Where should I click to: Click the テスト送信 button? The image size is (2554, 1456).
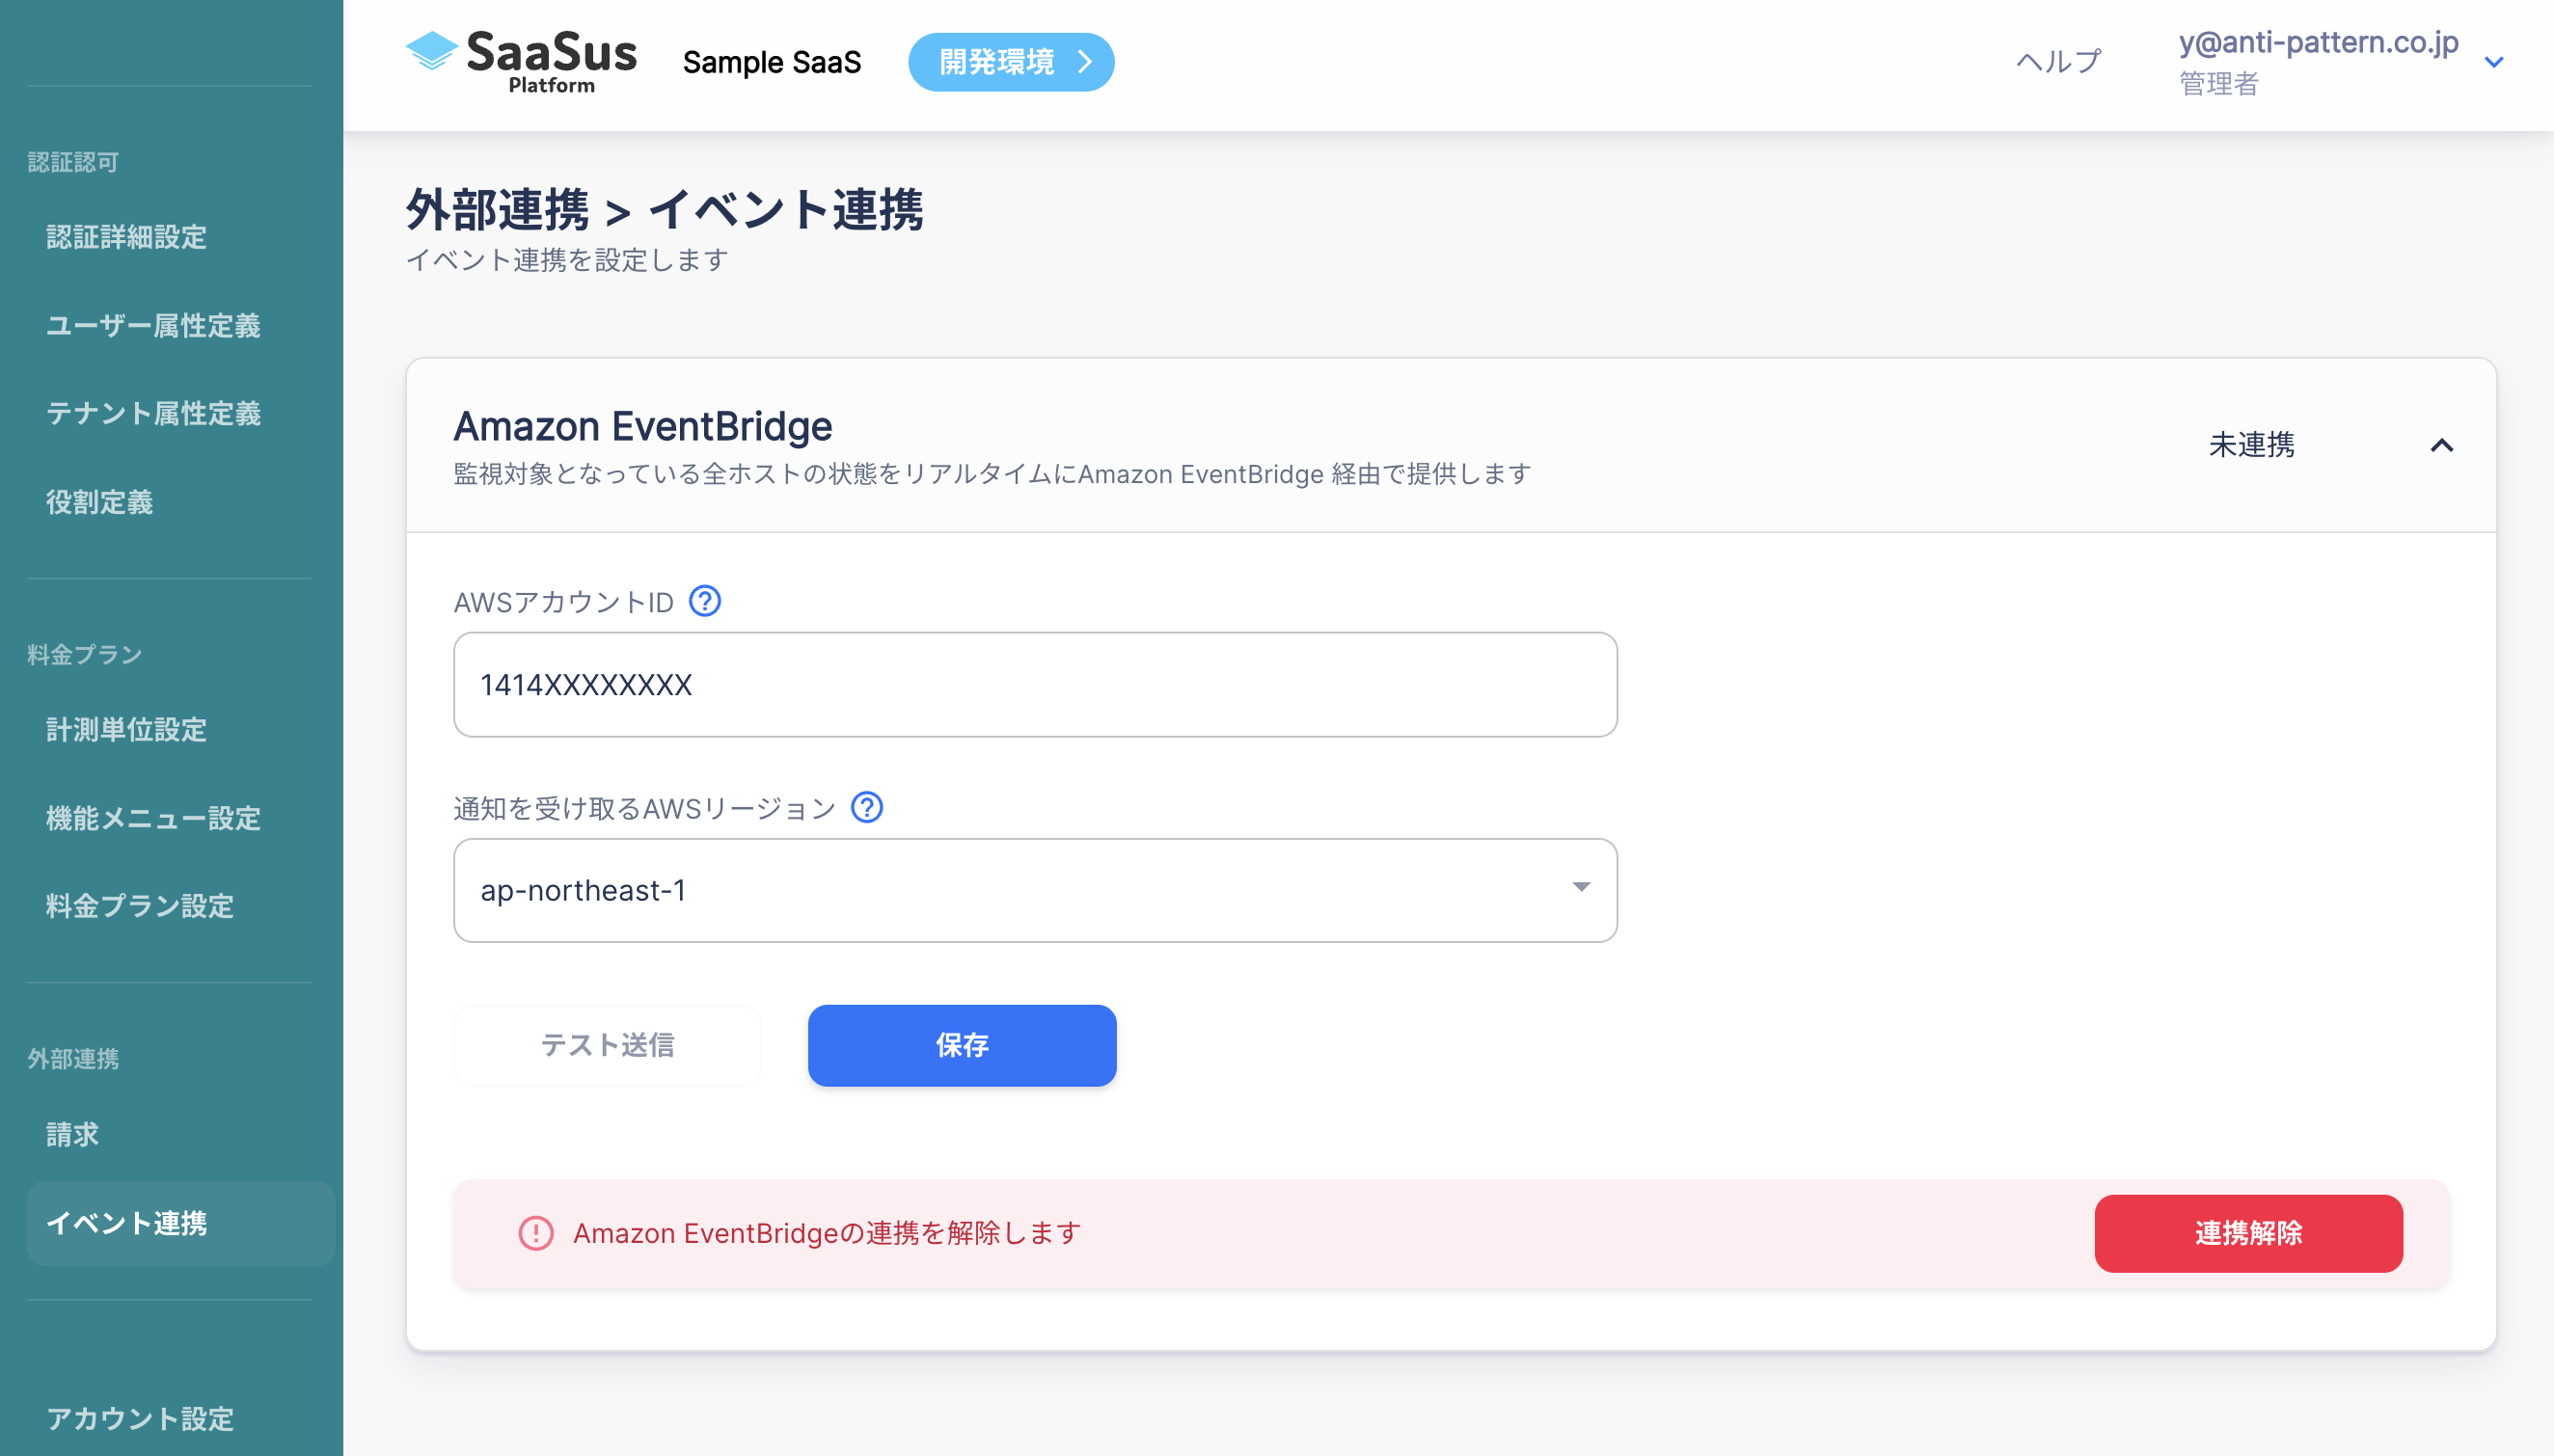tap(607, 1045)
